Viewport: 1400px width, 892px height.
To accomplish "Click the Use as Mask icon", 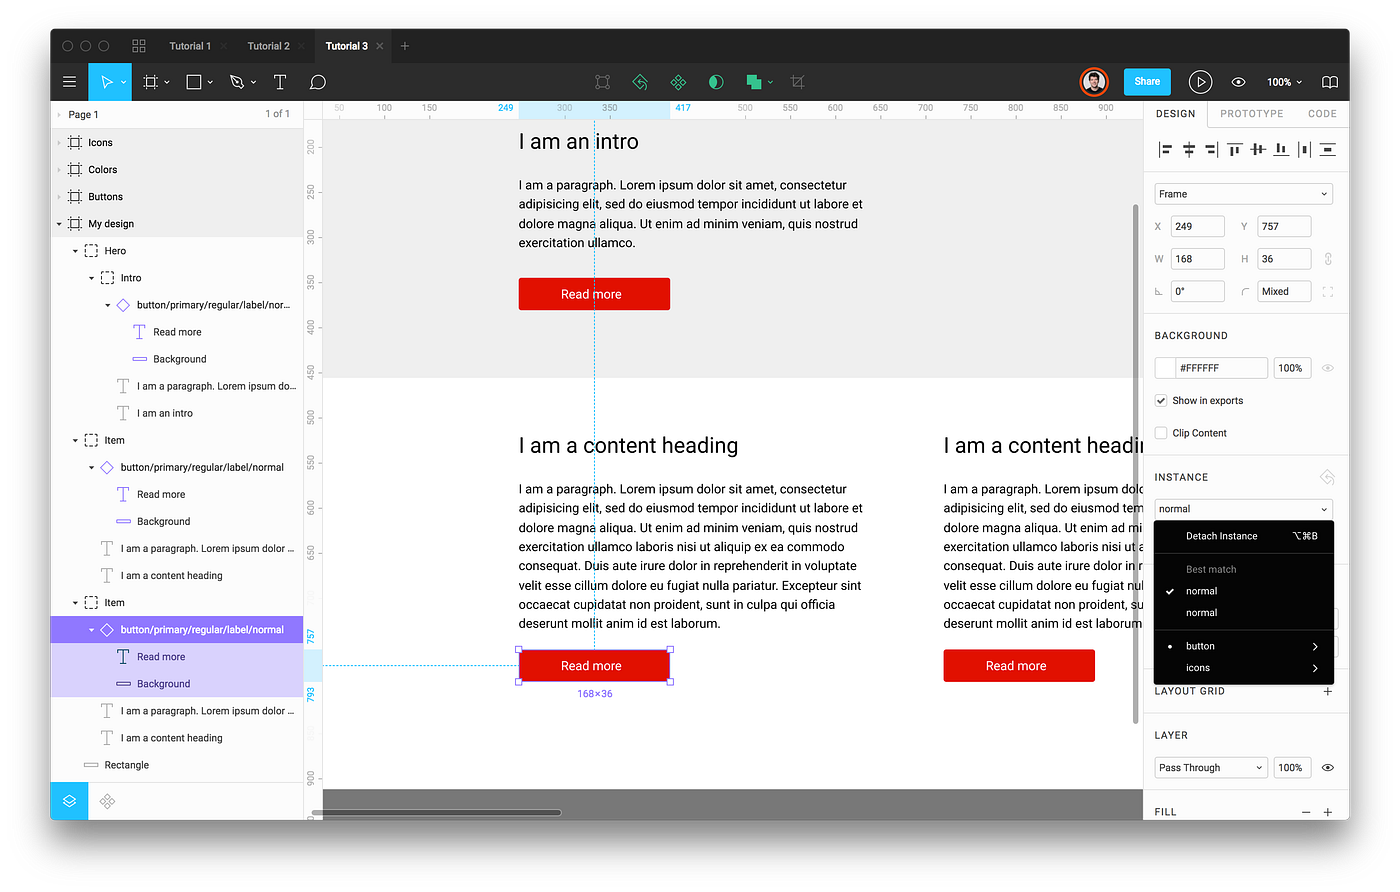I will (x=716, y=82).
